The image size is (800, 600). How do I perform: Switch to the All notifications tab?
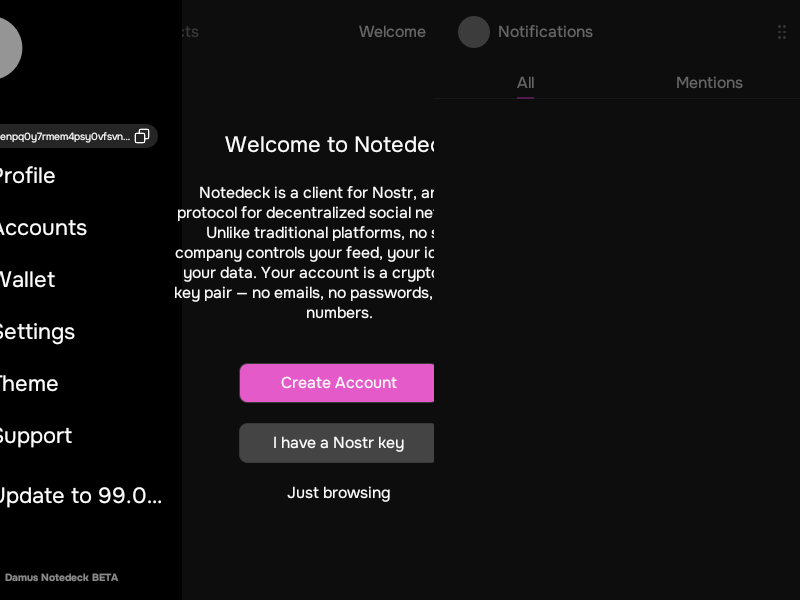[x=525, y=83]
